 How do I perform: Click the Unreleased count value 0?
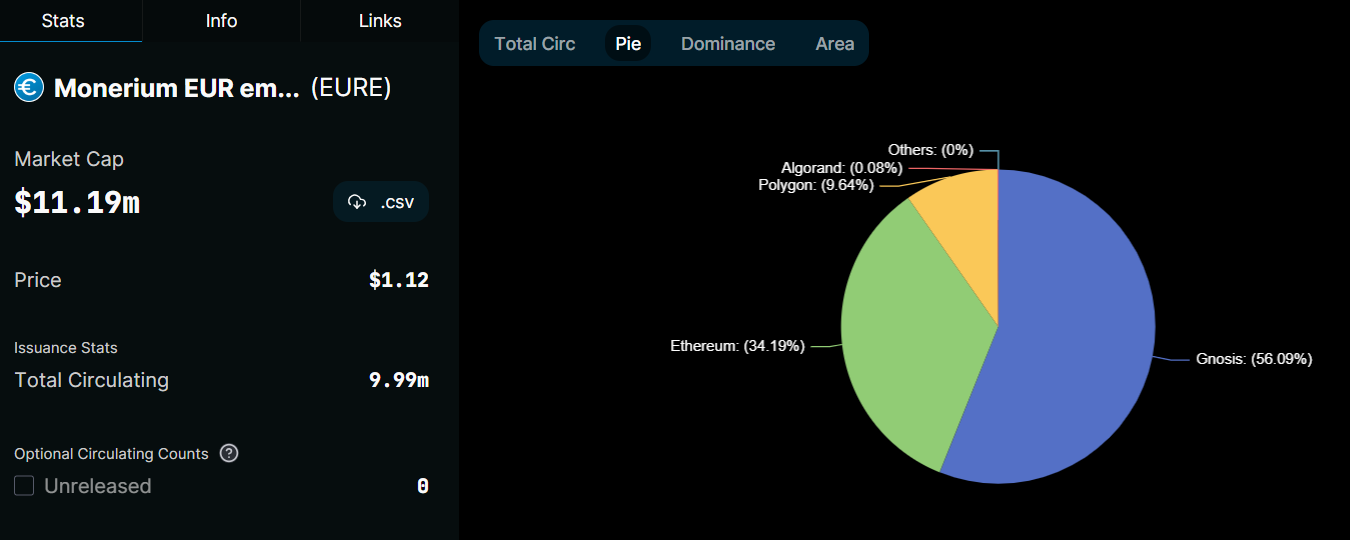(x=423, y=486)
